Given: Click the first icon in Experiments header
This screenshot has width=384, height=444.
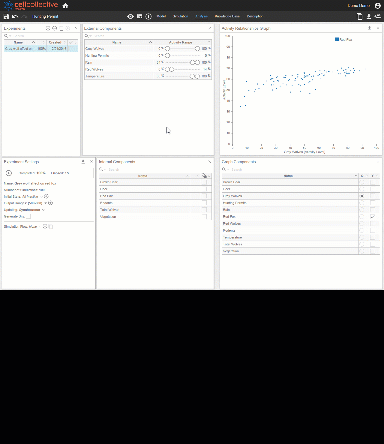Looking at the screenshot, I should 48,28.
